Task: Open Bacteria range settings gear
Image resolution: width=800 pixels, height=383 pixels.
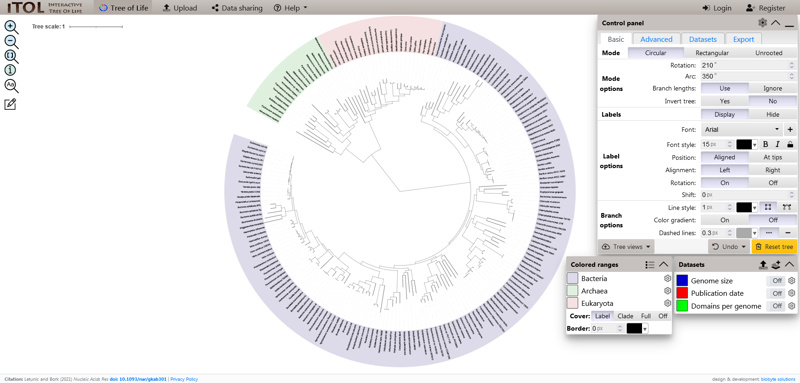Action: tap(666, 278)
